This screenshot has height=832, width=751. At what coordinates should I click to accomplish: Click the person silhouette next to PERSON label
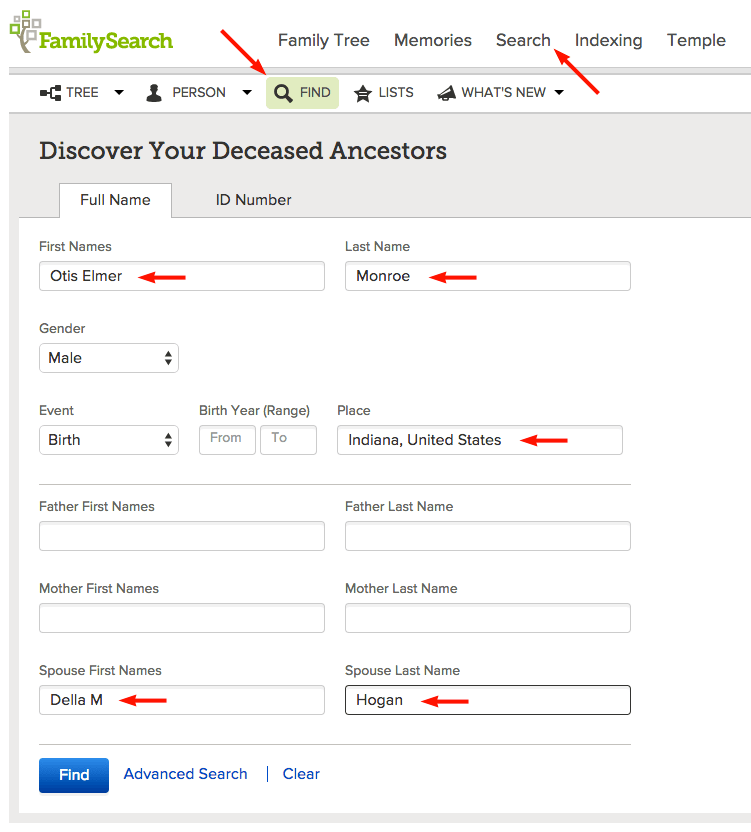pos(153,92)
